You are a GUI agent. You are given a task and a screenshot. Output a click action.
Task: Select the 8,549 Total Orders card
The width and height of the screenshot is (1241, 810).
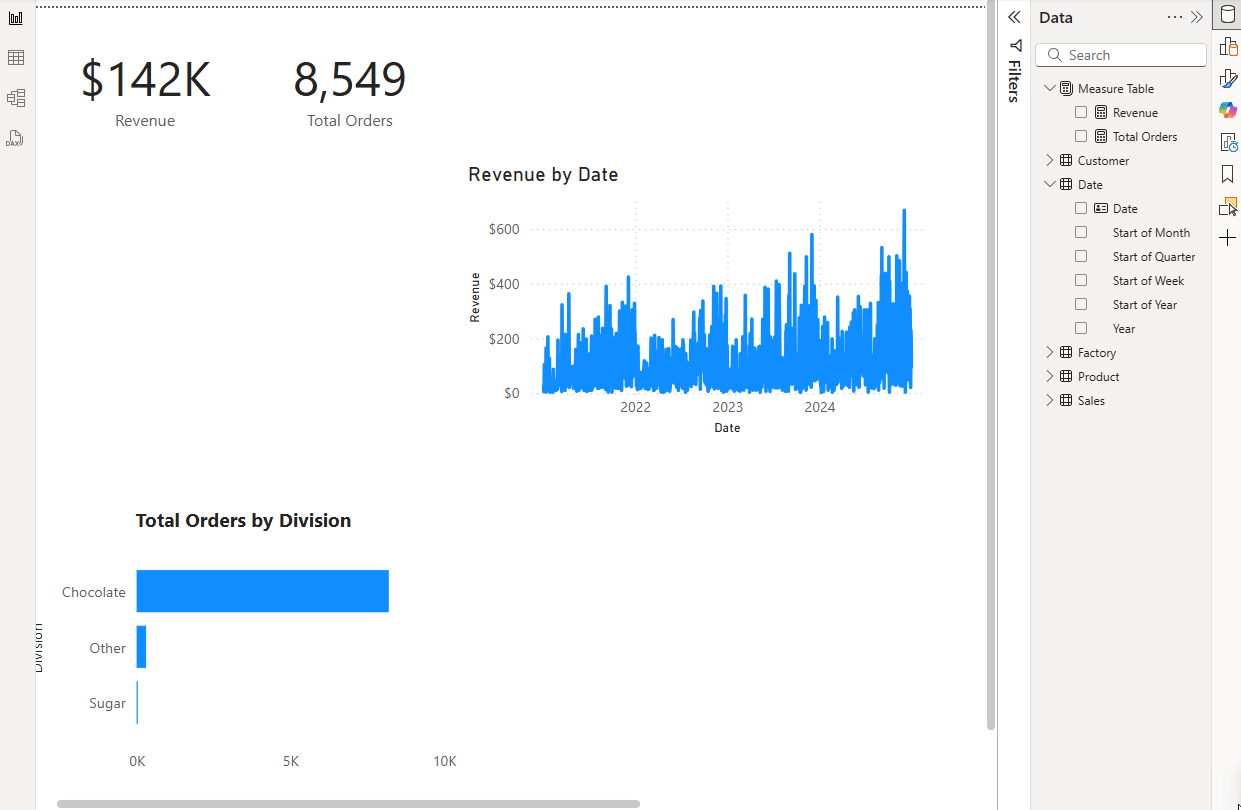click(350, 93)
